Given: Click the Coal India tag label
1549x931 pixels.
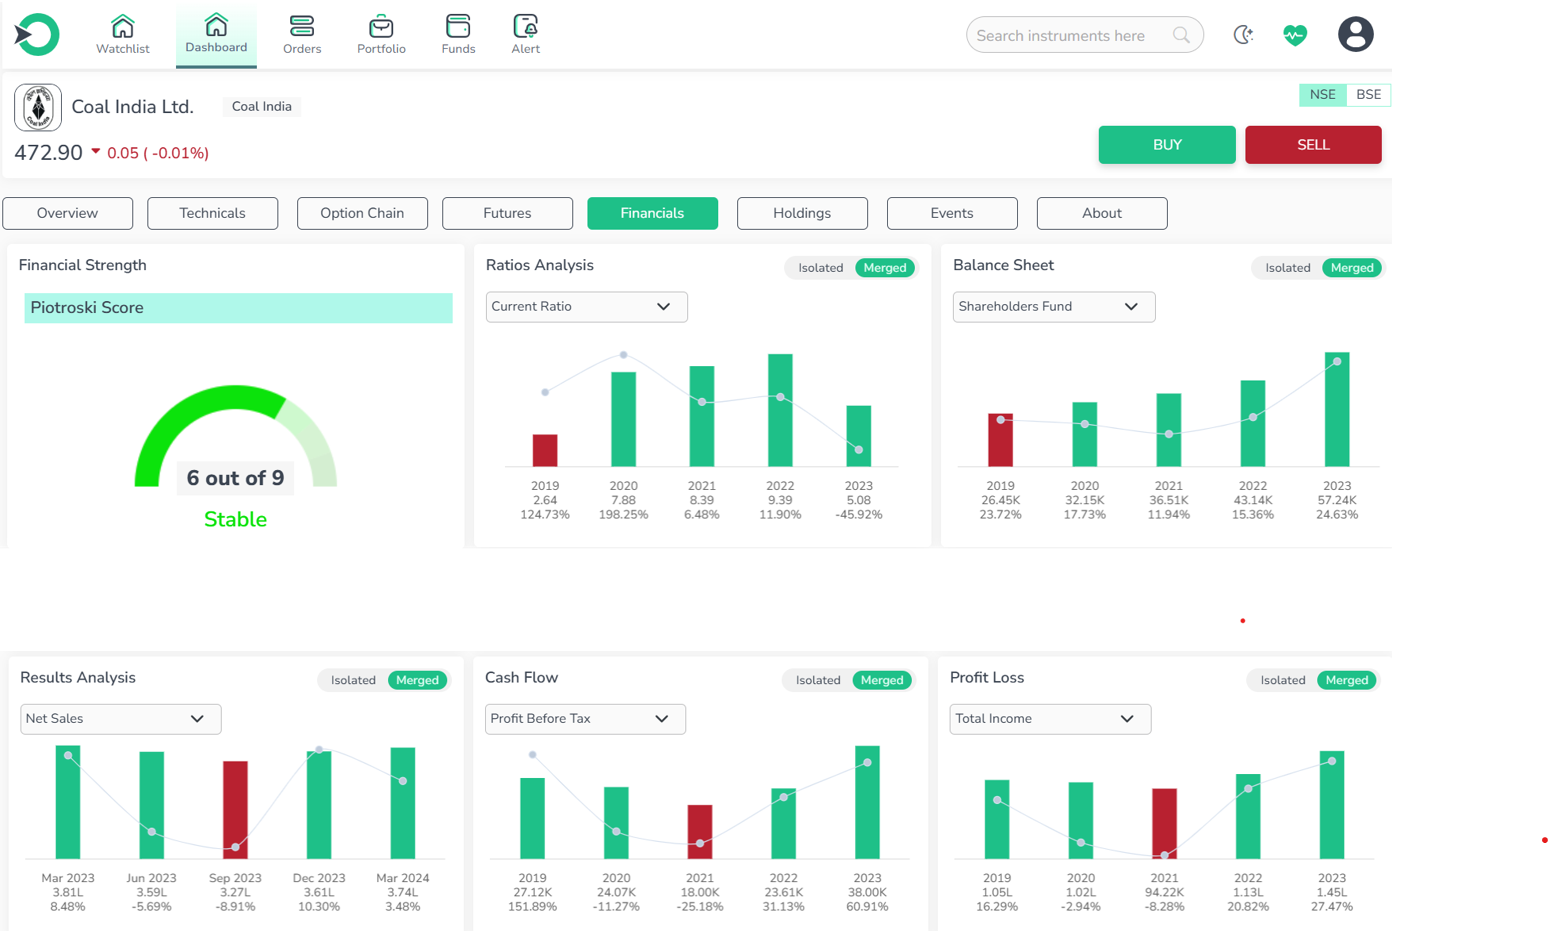Looking at the screenshot, I should (262, 107).
